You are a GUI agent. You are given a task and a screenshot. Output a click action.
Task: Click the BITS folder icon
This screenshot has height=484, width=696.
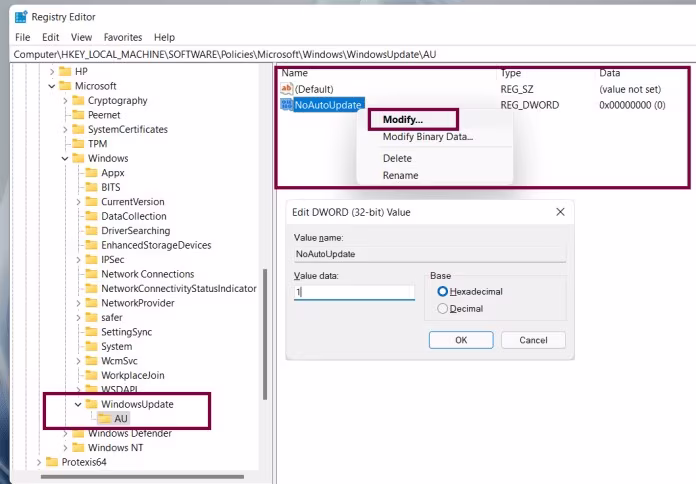(91, 187)
